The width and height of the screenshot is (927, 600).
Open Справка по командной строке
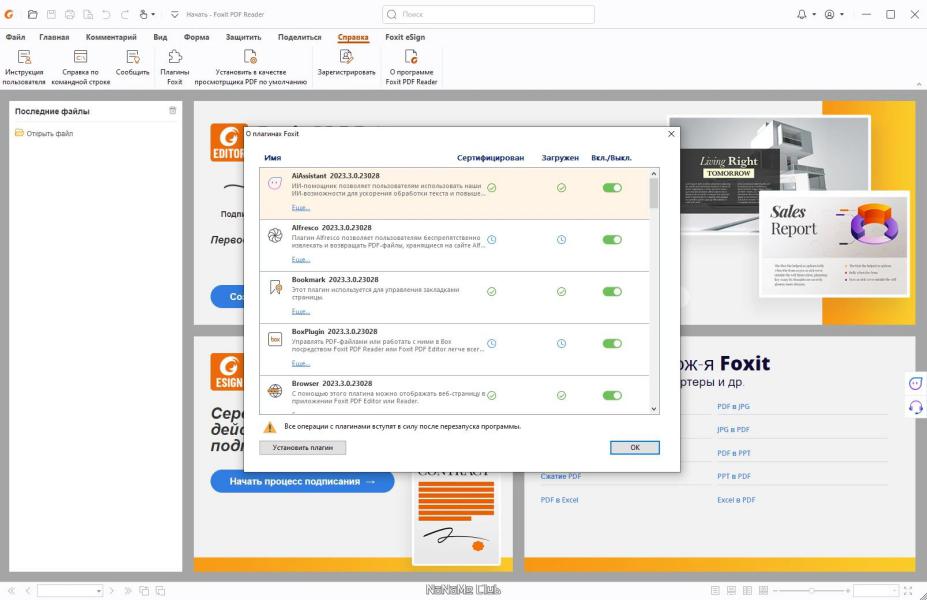click(80, 67)
